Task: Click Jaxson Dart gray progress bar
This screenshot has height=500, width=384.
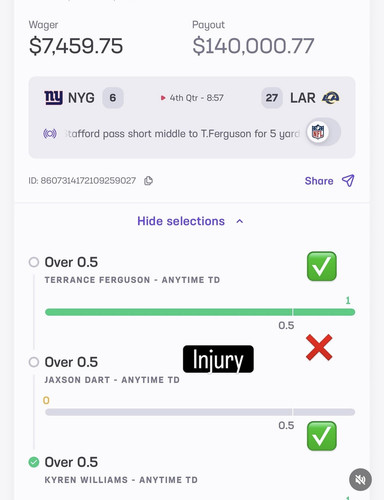Action: click(200, 412)
